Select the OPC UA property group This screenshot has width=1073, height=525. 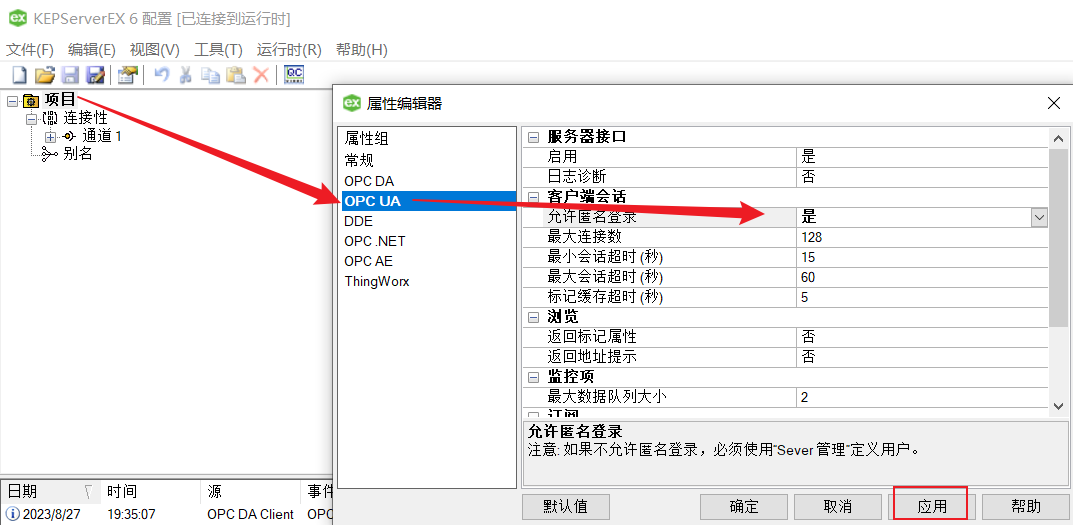click(x=427, y=201)
